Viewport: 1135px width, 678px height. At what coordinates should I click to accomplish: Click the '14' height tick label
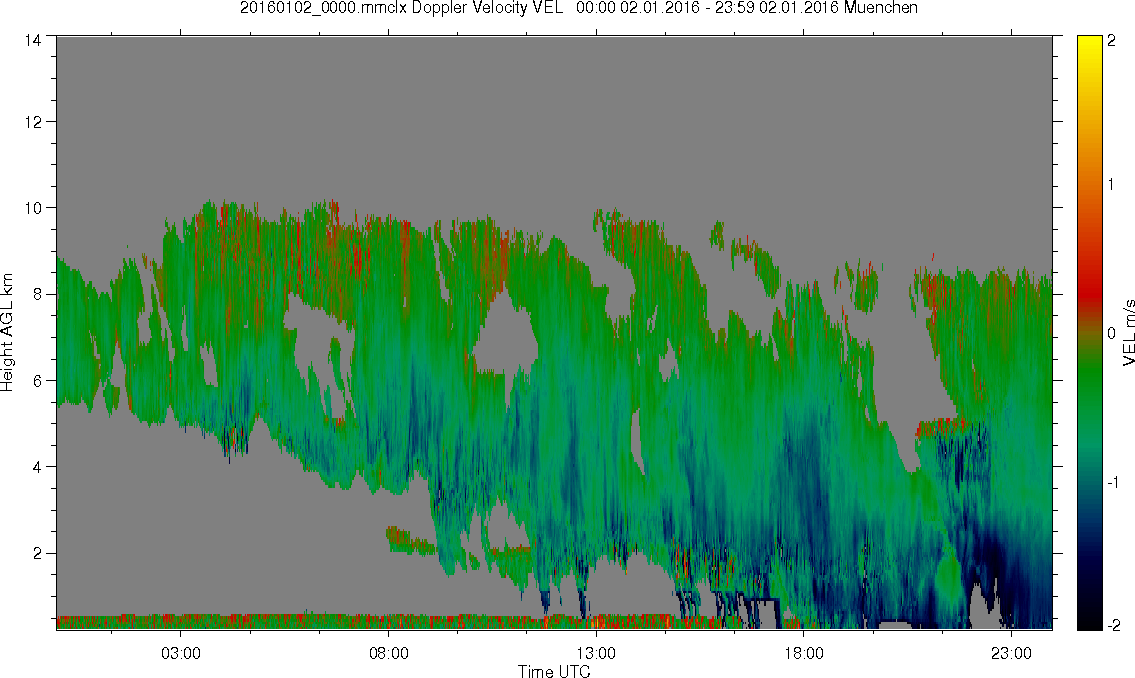tap(32, 41)
